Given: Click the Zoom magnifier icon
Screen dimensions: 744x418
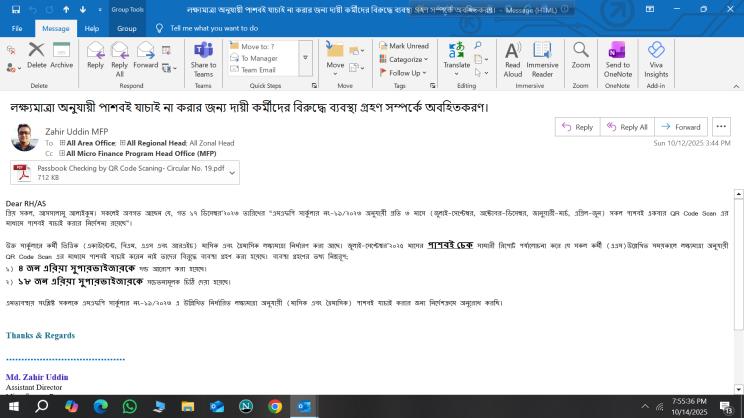Looking at the screenshot, I should pyautogui.click(x=580, y=56).
